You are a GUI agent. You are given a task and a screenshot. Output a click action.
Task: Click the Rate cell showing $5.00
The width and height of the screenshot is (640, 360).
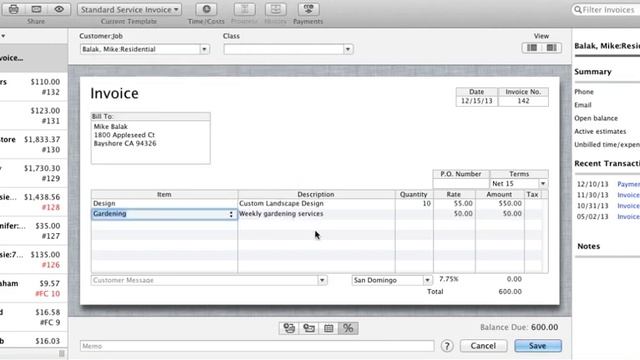pos(454,203)
